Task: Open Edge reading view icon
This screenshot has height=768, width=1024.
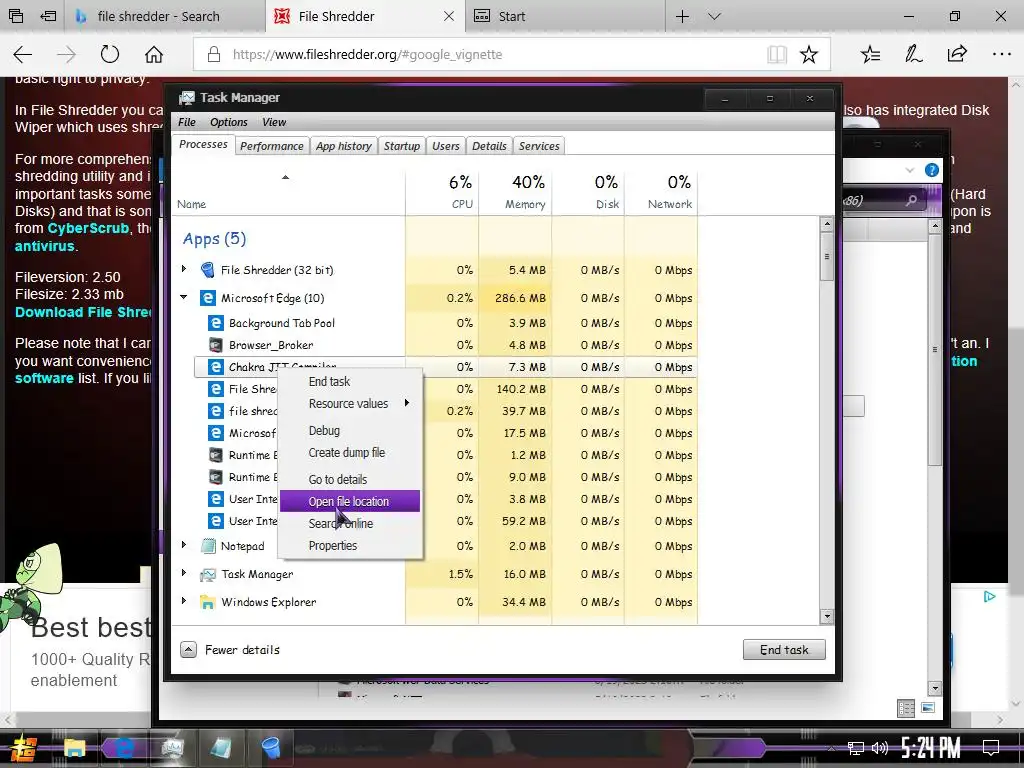Action: tap(776, 54)
